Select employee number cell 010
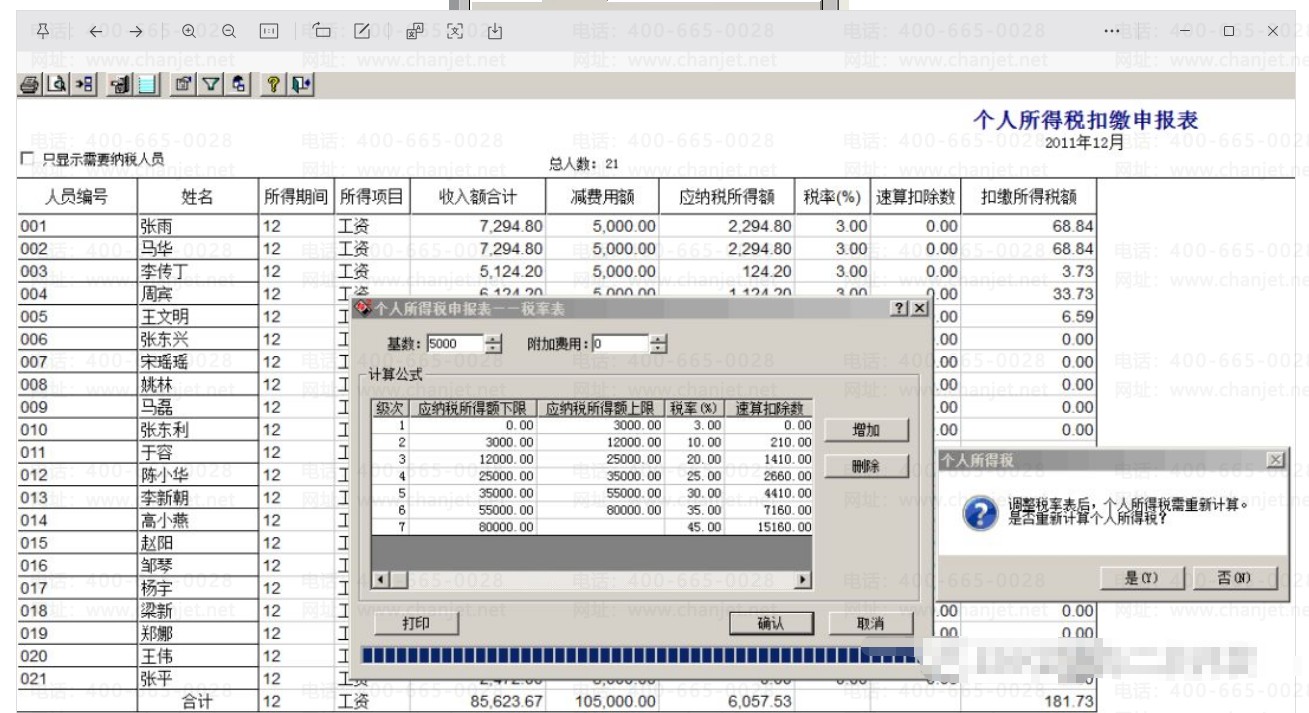Screen dimensions: 1309x713 click(77, 429)
